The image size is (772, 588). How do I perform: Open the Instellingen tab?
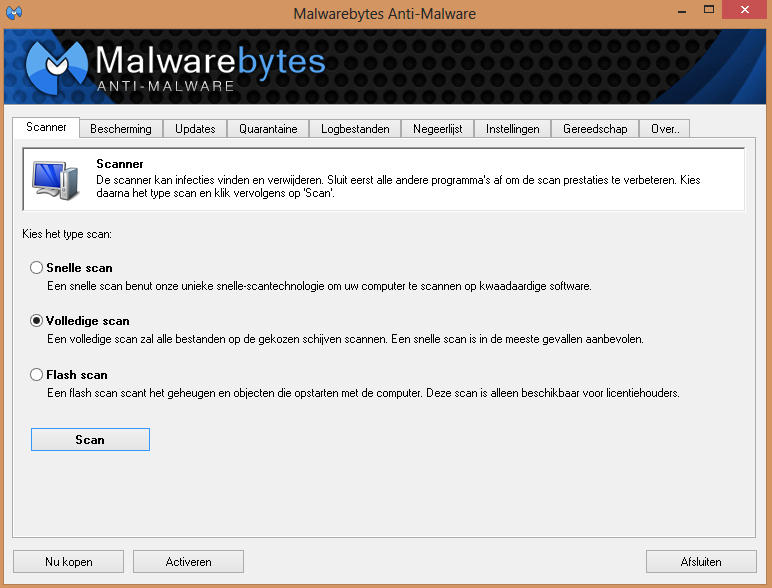513,129
